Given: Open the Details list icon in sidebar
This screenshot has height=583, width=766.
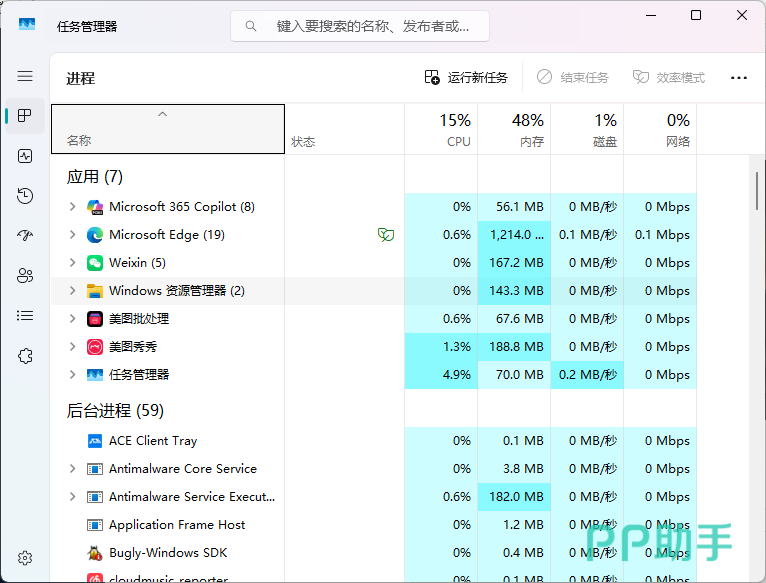Looking at the screenshot, I should click(x=25, y=316).
